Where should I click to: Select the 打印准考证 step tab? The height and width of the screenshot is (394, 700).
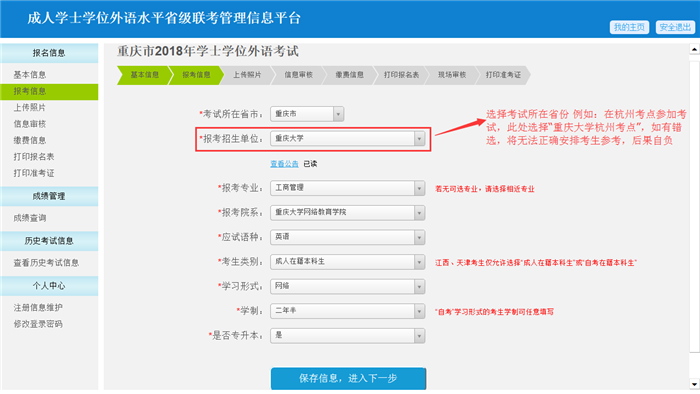point(503,75)
